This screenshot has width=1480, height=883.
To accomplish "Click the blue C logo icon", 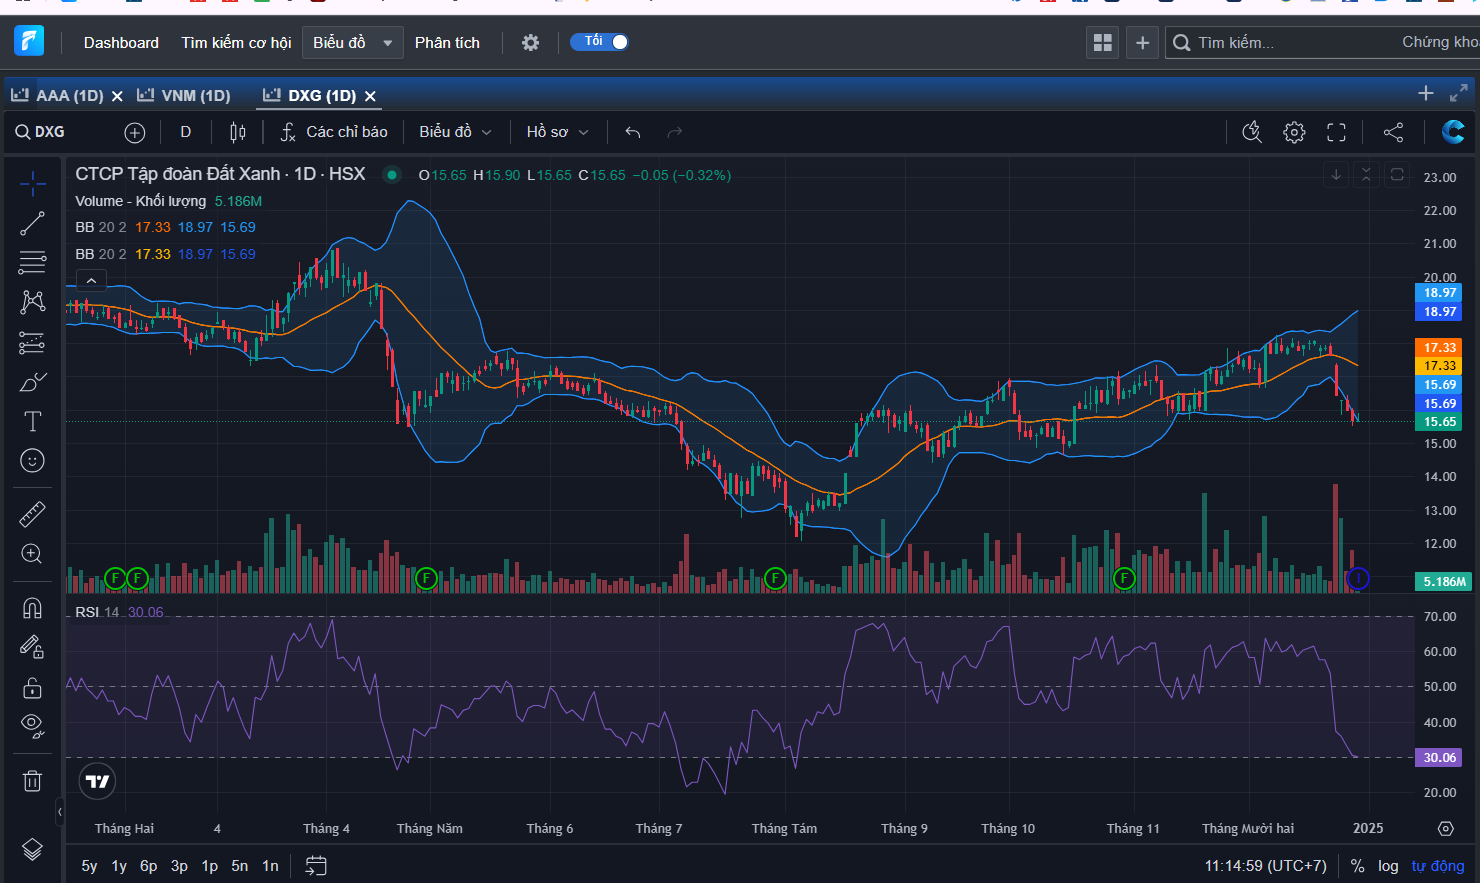I will click(x=1453, y=131).
